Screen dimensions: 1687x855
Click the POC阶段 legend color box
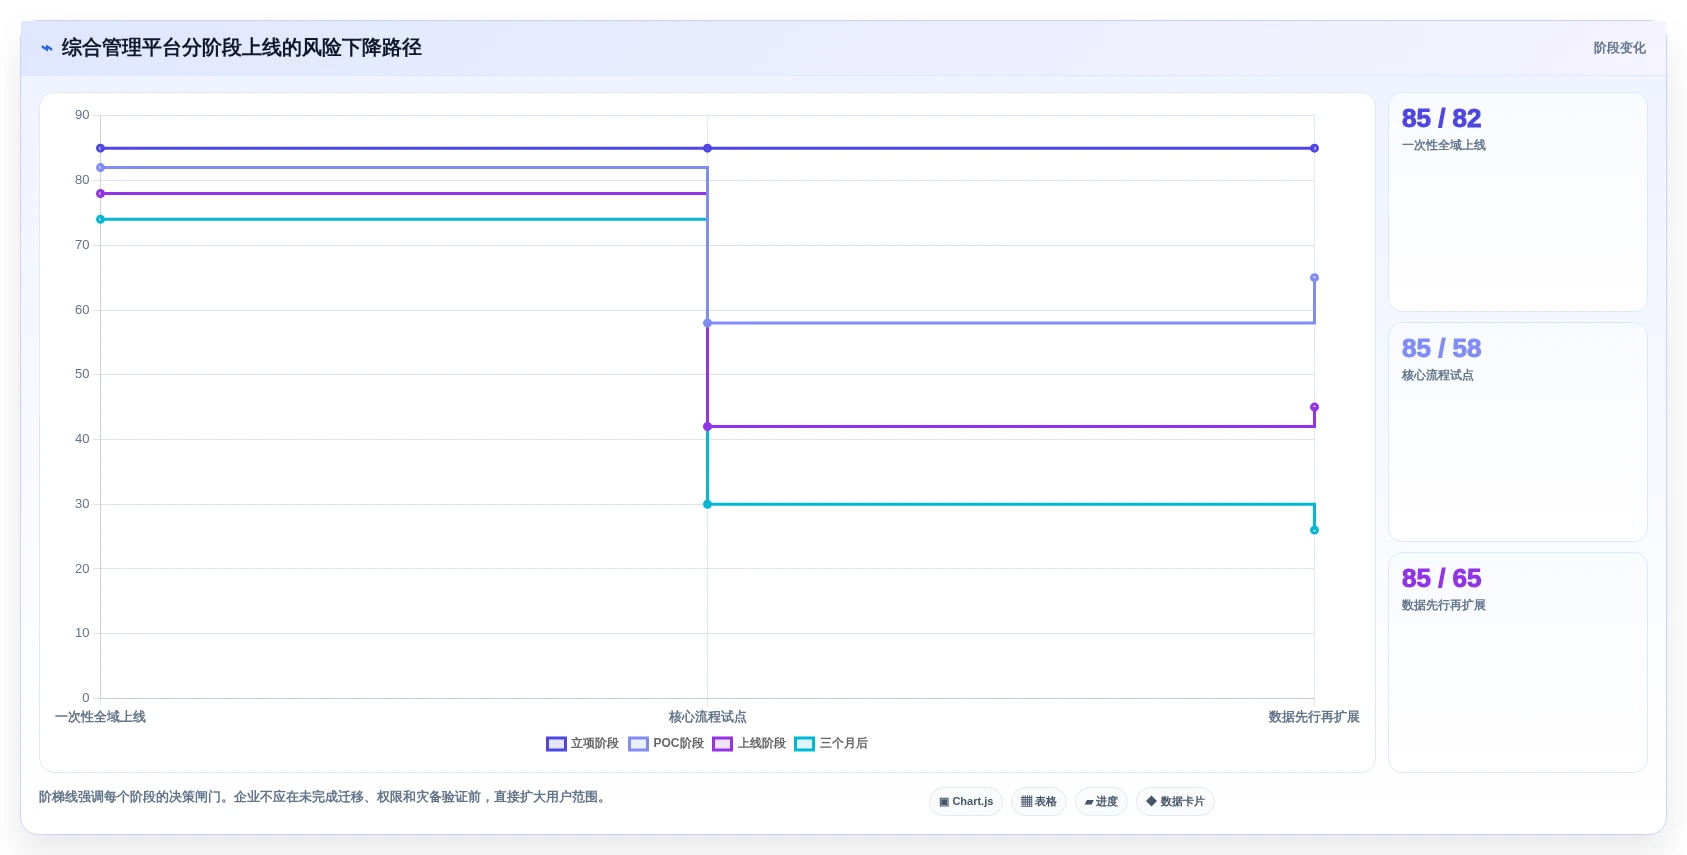point(638,743)
